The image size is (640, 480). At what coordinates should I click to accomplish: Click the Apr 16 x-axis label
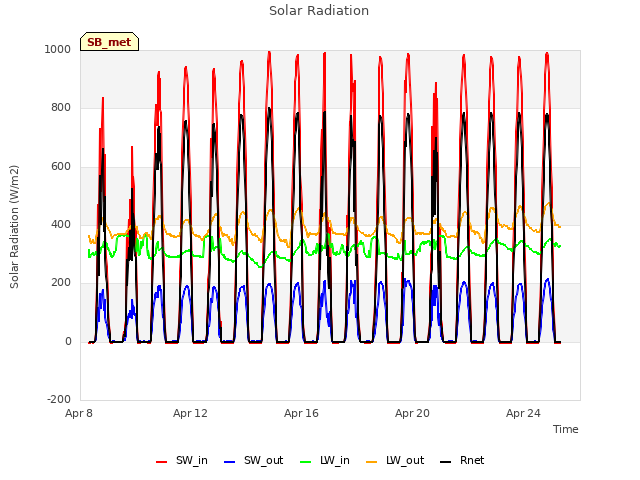[301, 413]
